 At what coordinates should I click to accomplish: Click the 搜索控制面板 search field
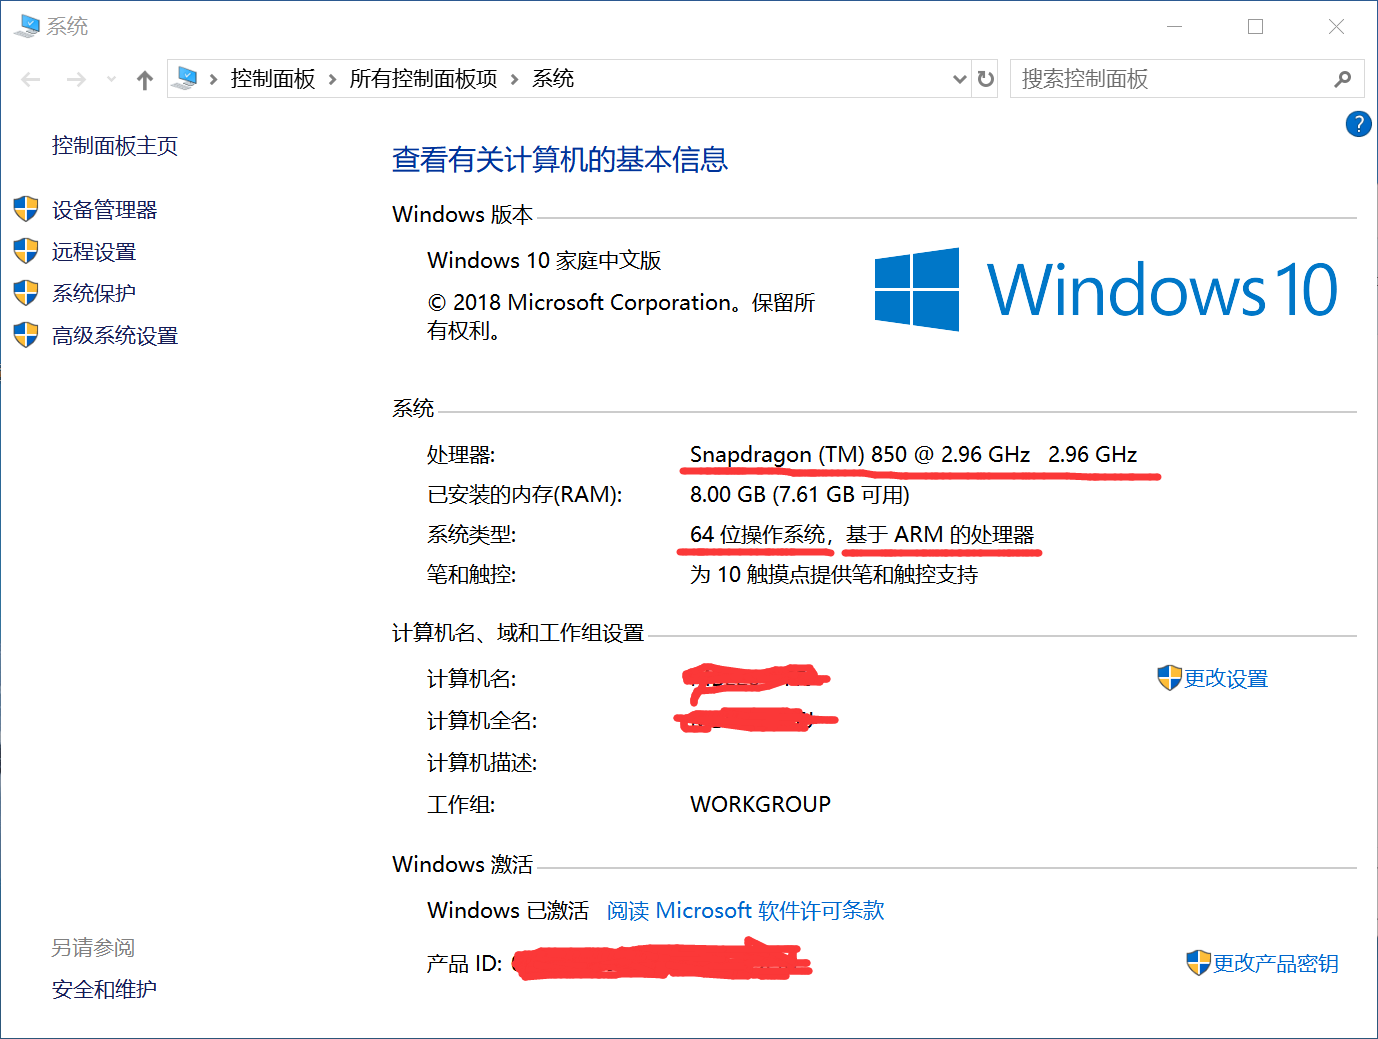click(x=1170, y=79)
